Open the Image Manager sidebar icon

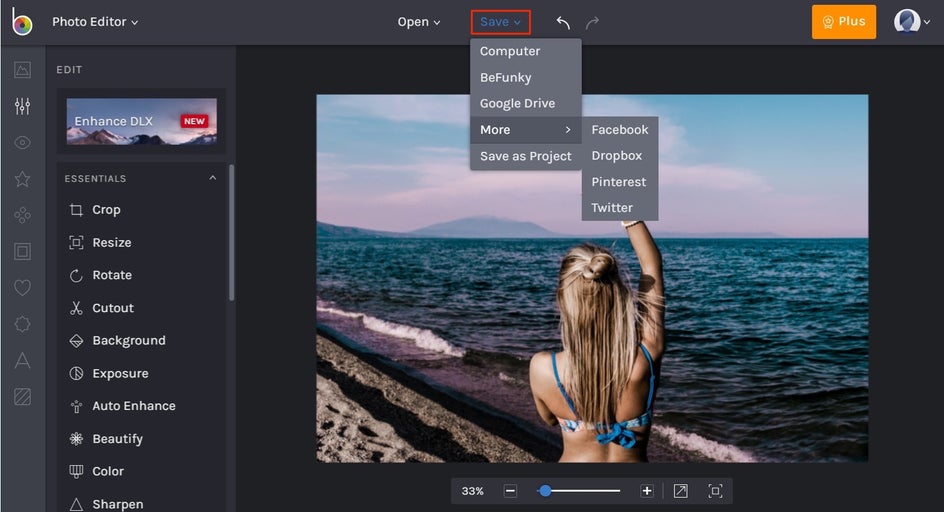click(x=22, y=70)
